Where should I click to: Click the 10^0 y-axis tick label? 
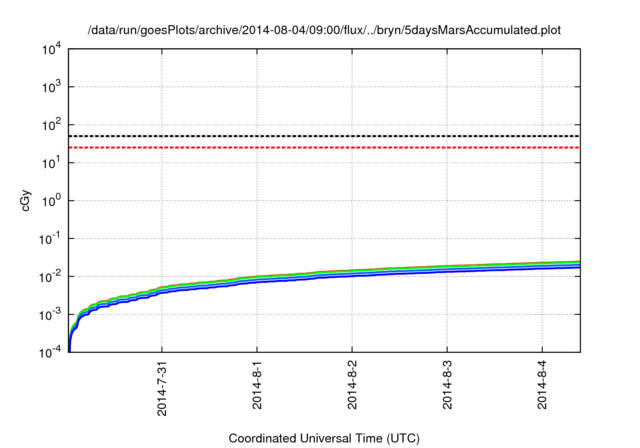(x=51, y=201)
